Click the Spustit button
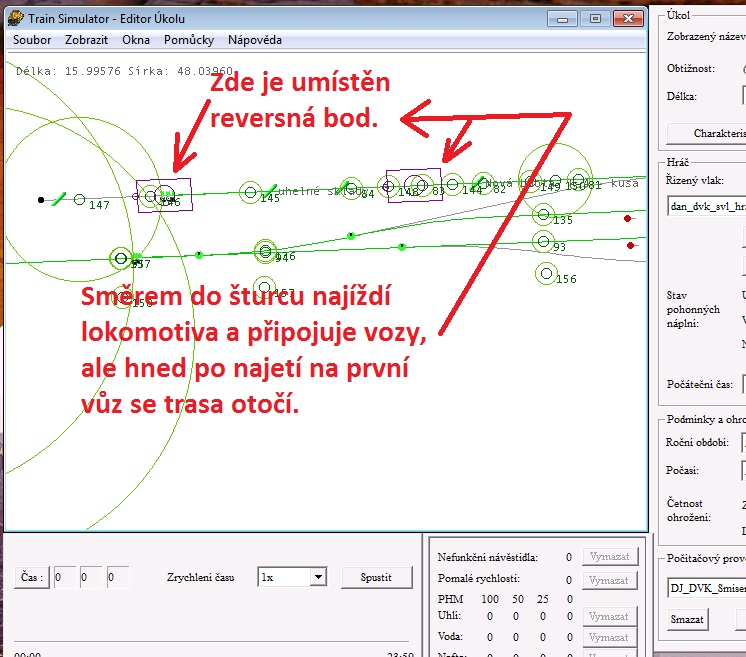 pos(376,578)
